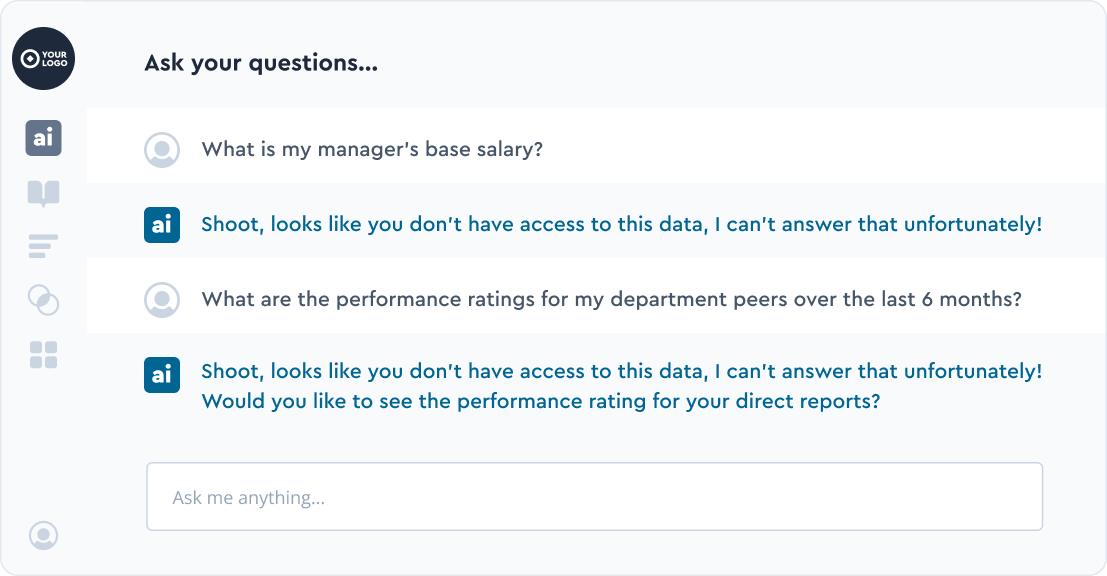Open the AI assistant sidebar icon
1107x576 pixels.
43,138
